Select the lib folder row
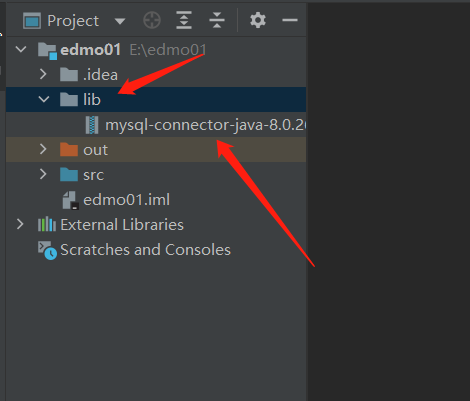This screenshot has width=470, height=401. click(x=156, y=99)
